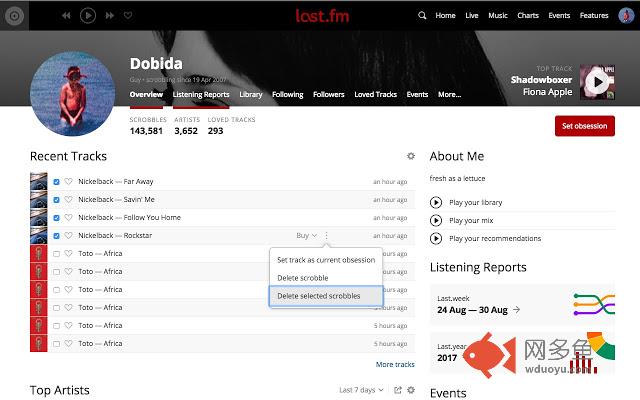The height and width of the screenshot is (400, 640).
Task: Love Rockstar with the heart icon
Action: [69, 235]
